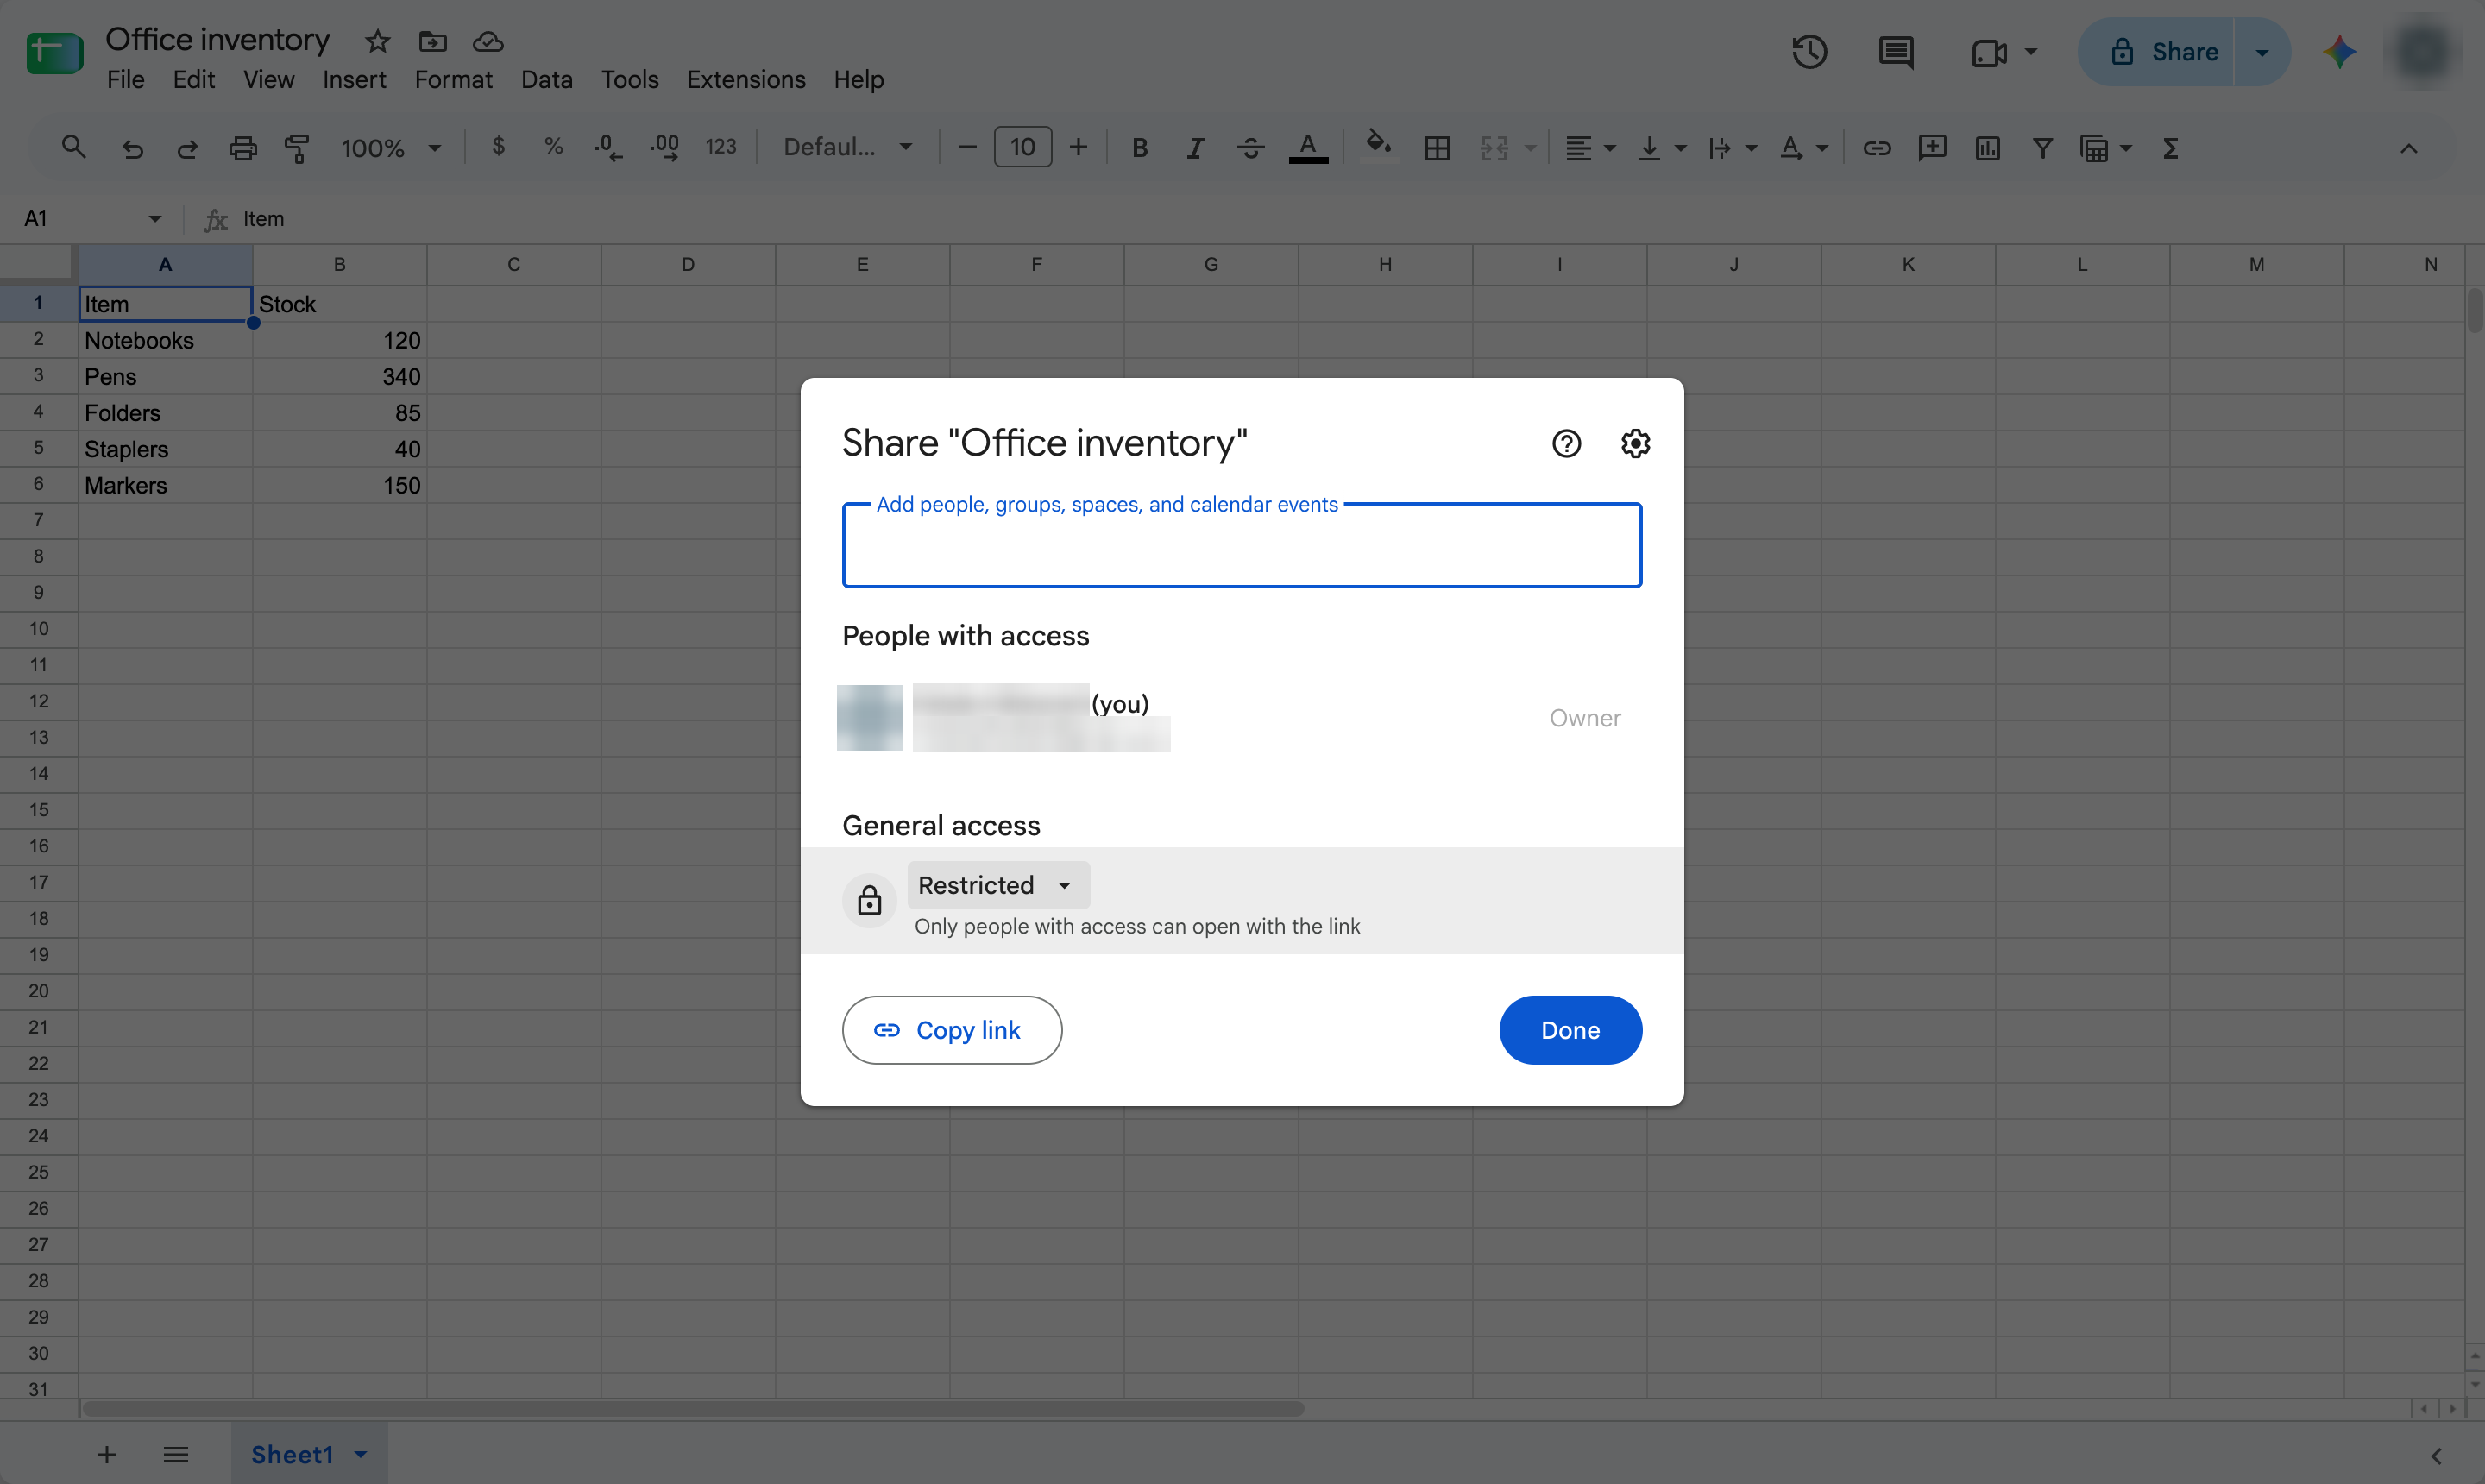The image size is (2485, 1484).
Task: Click the Share button in header
Action: pyautogui.click(x=2158, y=52)
